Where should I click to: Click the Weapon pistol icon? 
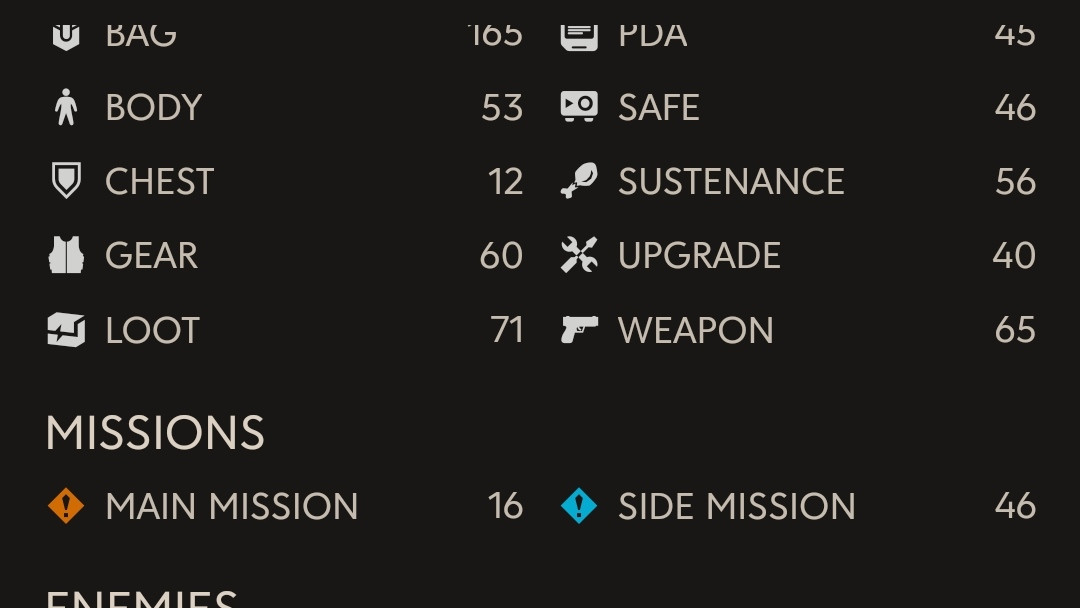tap(579, 330)
